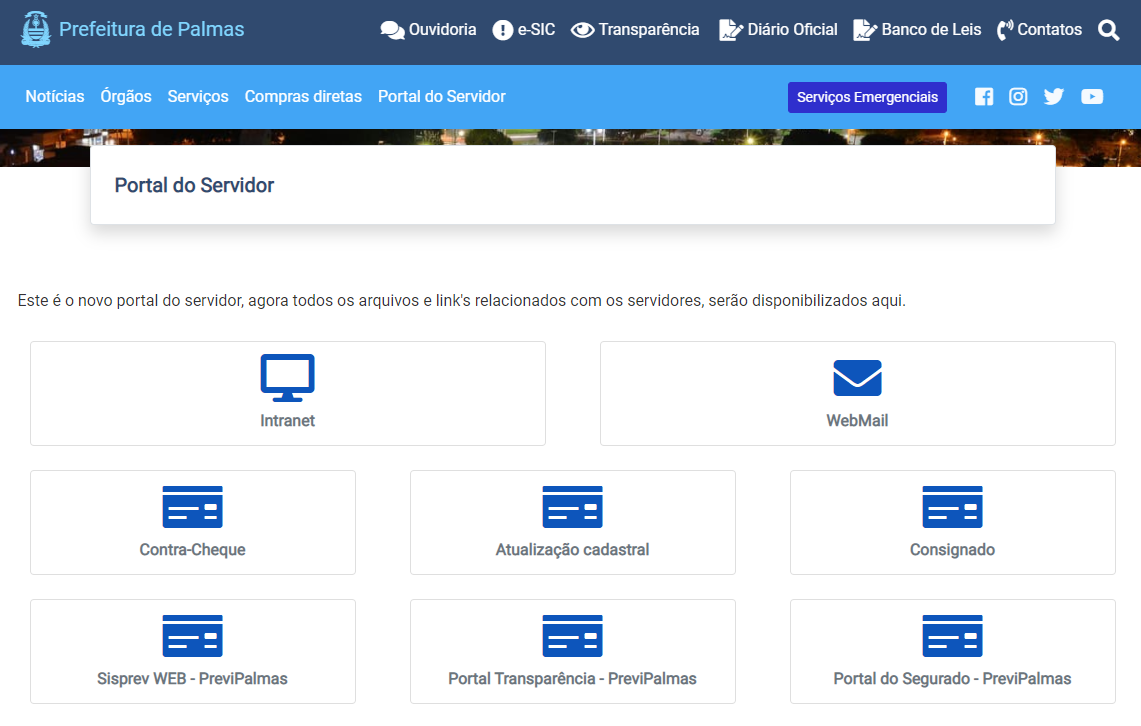
Task: Select the Portal do Segurado - PreviPalmas label
Action: tap(953, 679)
